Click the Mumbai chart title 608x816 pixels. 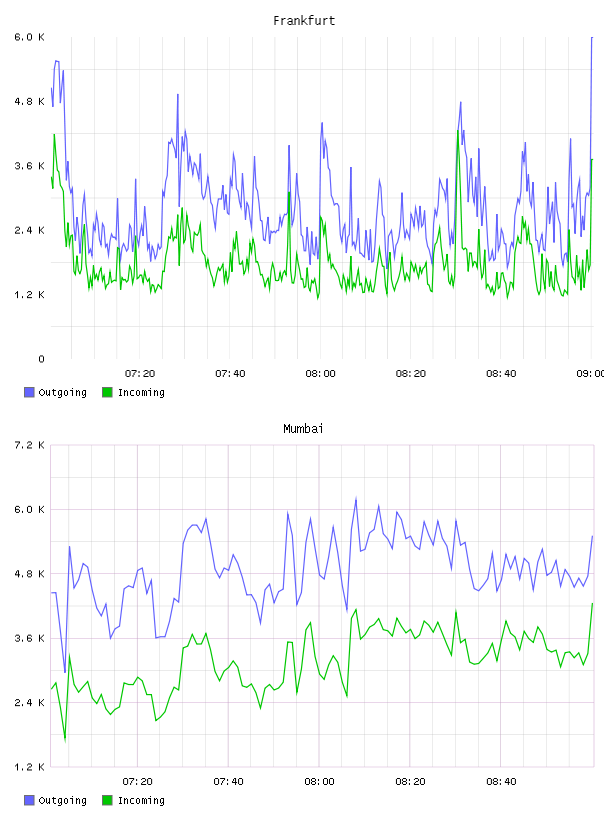coord(303,429)
